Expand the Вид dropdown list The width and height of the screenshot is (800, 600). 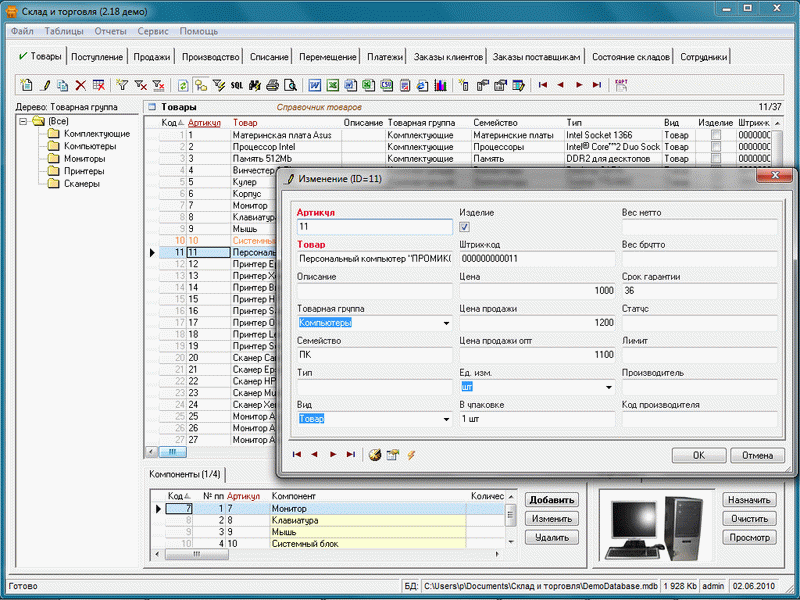(445, 420)
